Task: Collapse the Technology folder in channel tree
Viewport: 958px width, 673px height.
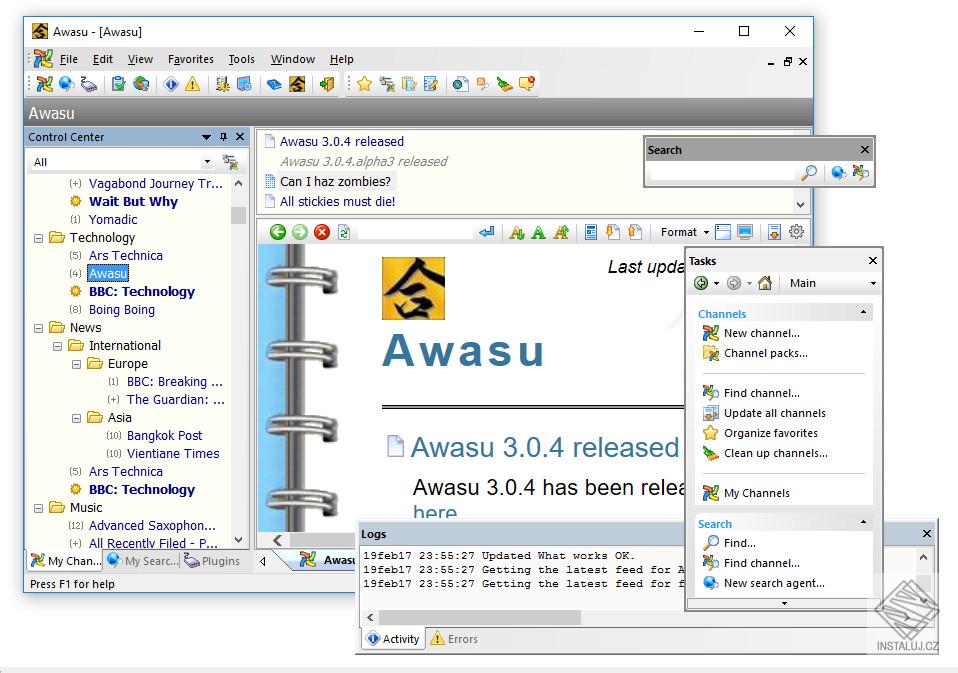Action: [x=38, y=238]
